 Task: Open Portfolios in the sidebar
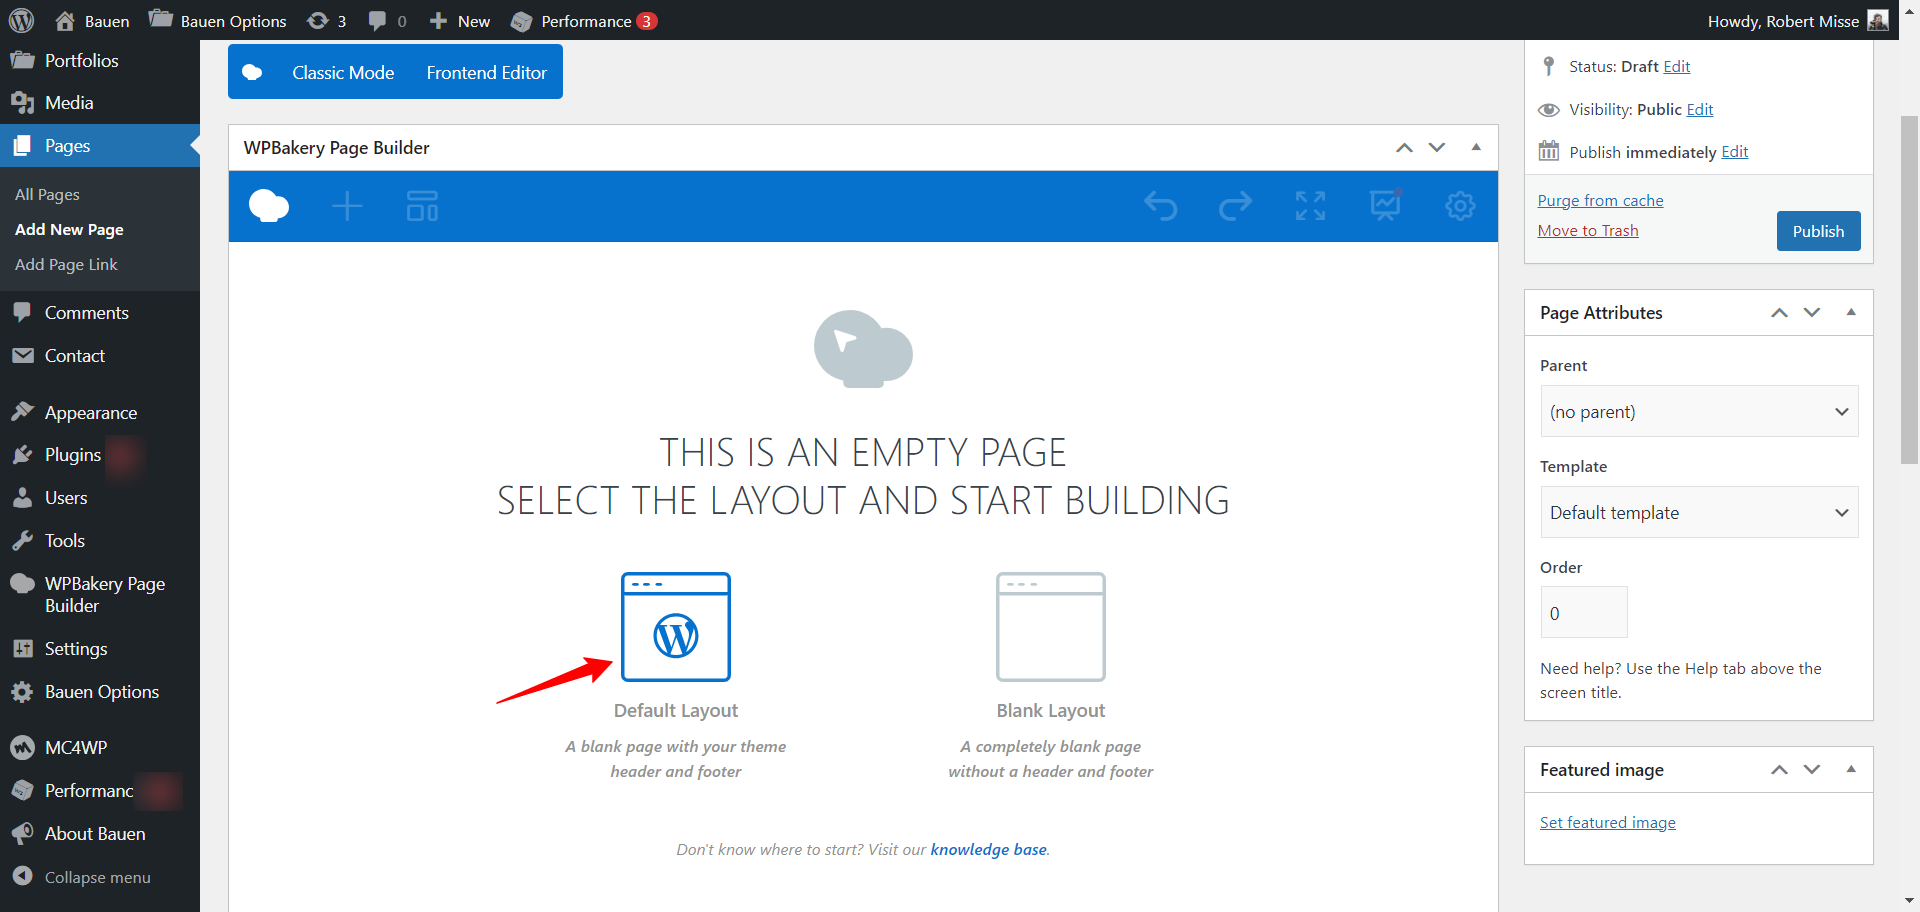click(100, 61)
